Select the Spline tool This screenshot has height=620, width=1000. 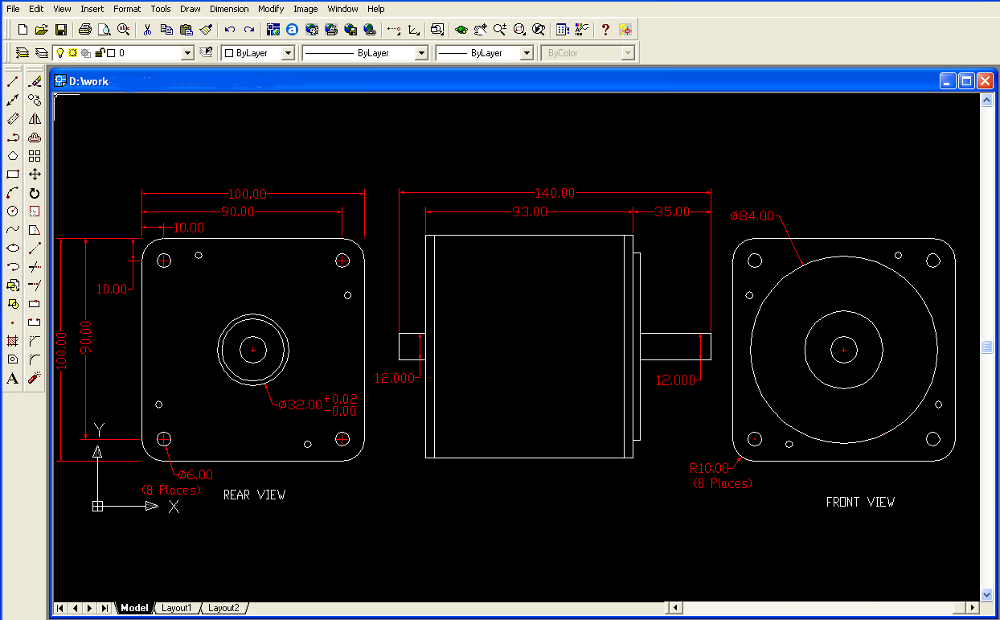coord(13,230)
